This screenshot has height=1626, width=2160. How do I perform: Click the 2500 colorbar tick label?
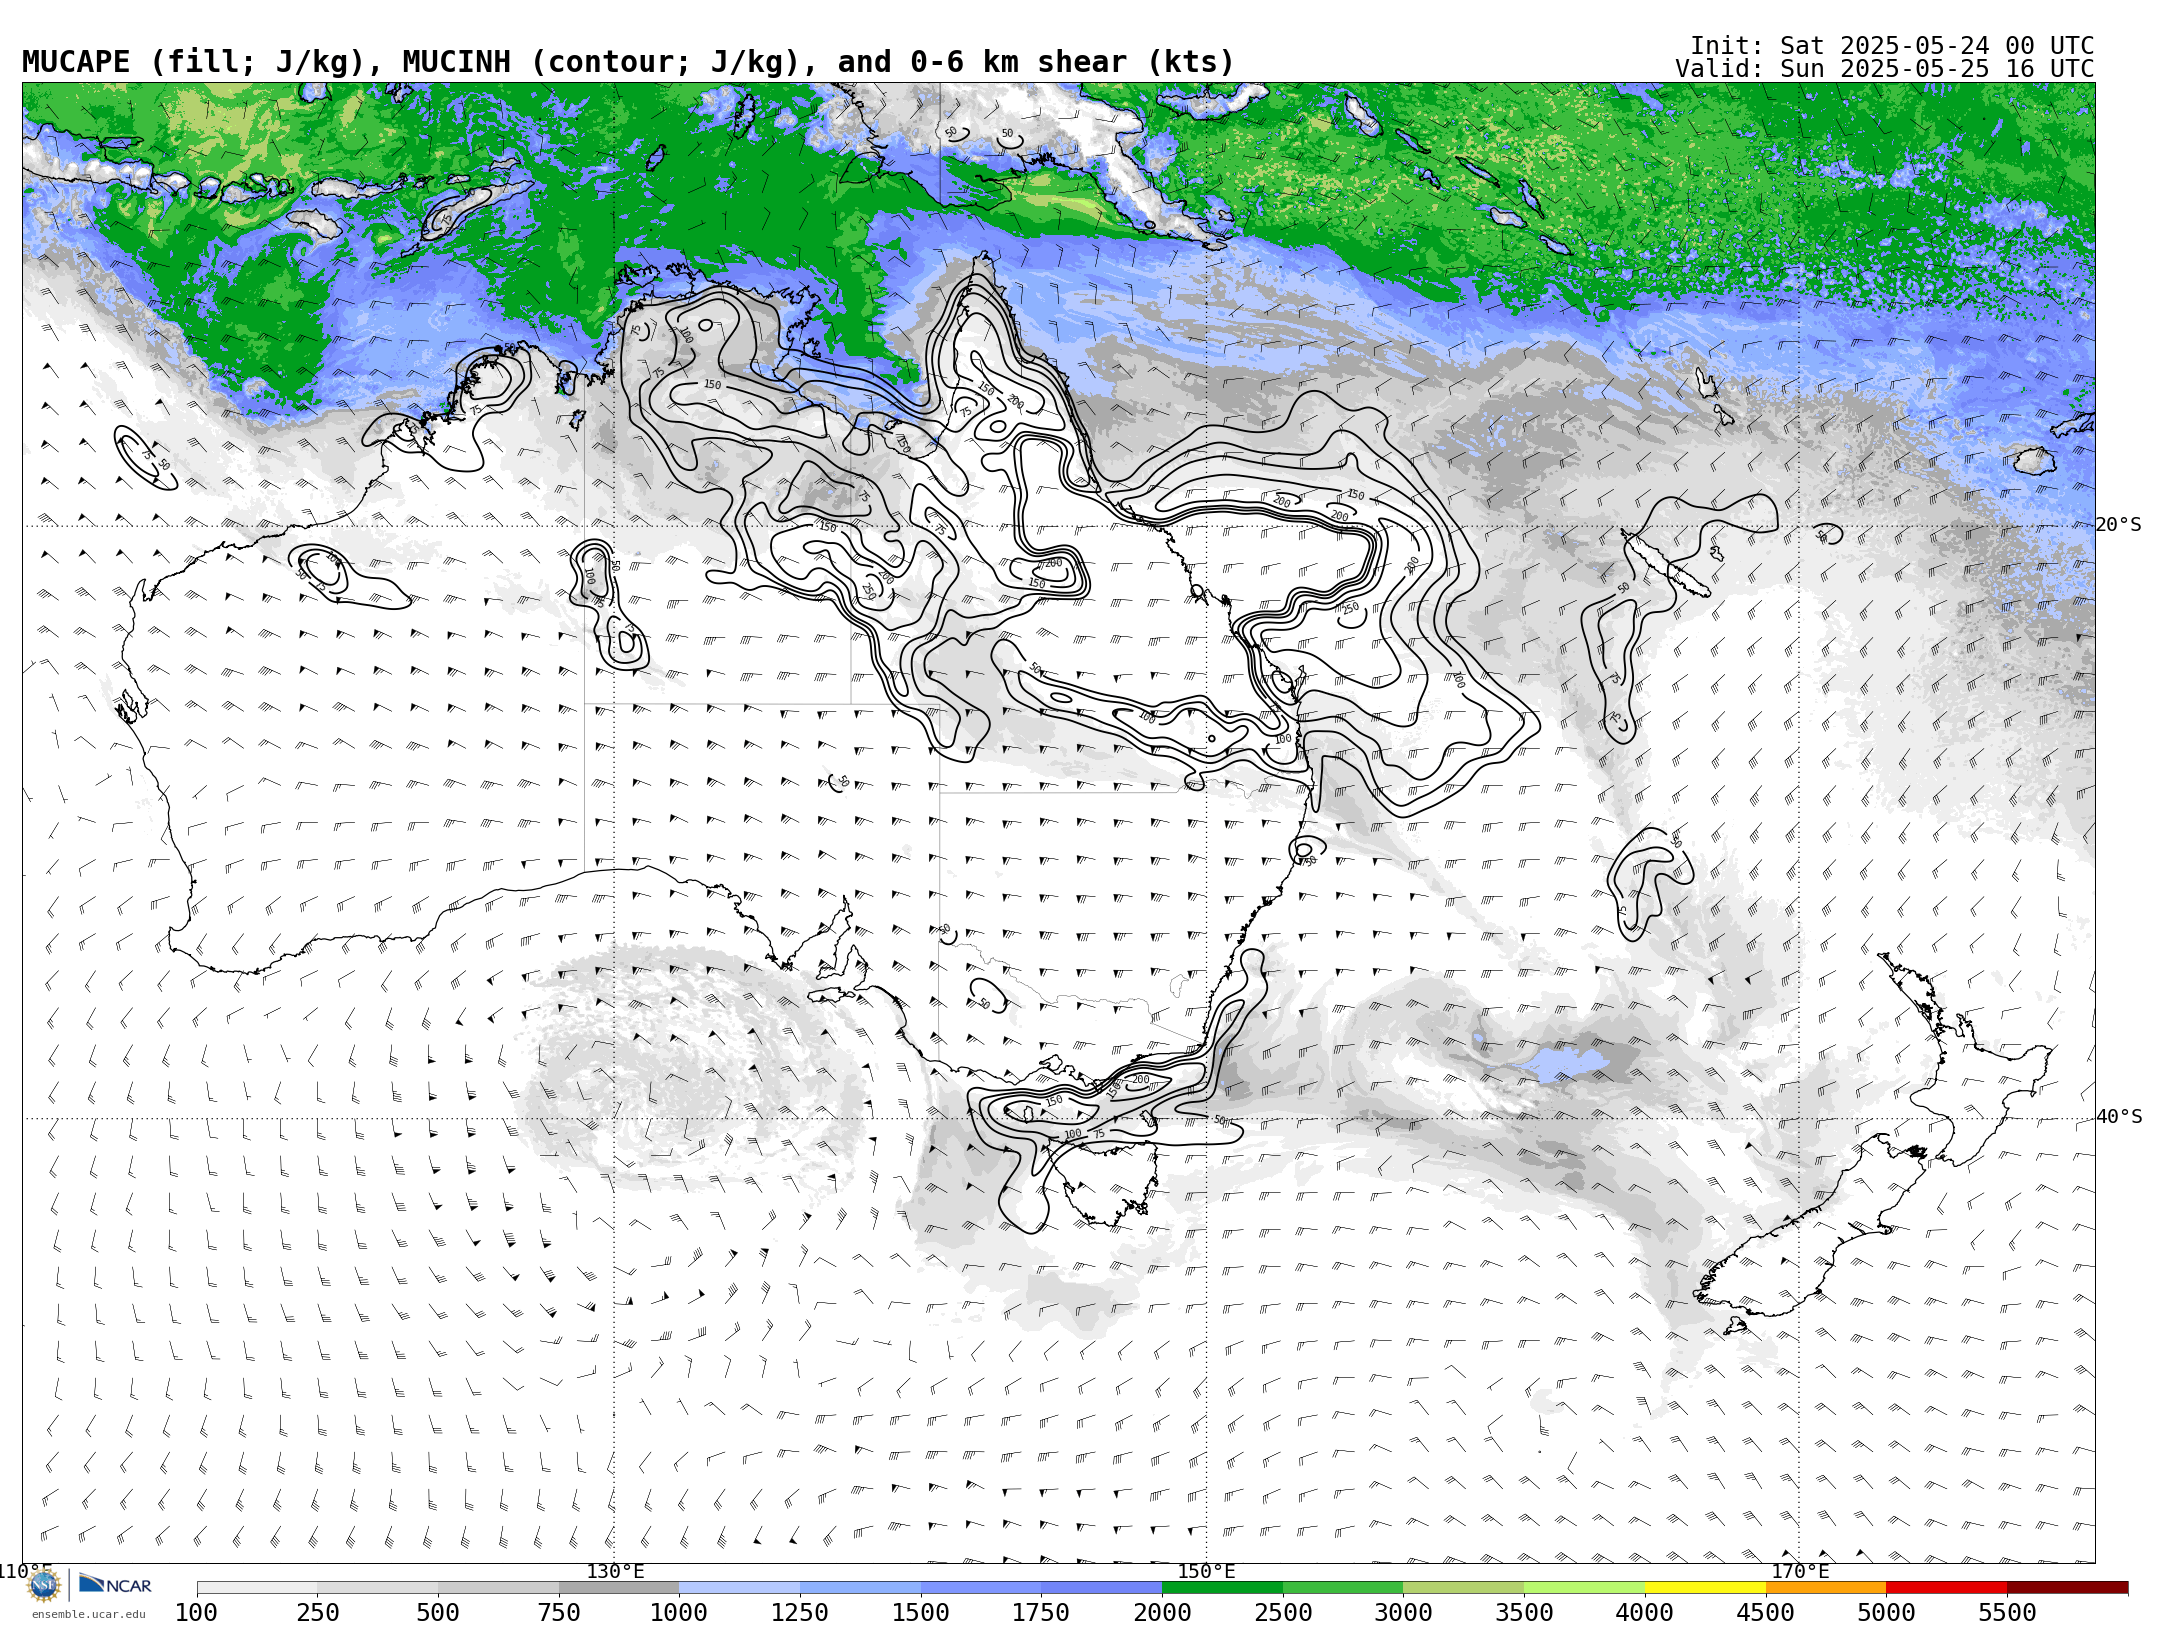click(x=1283, y=1613)
